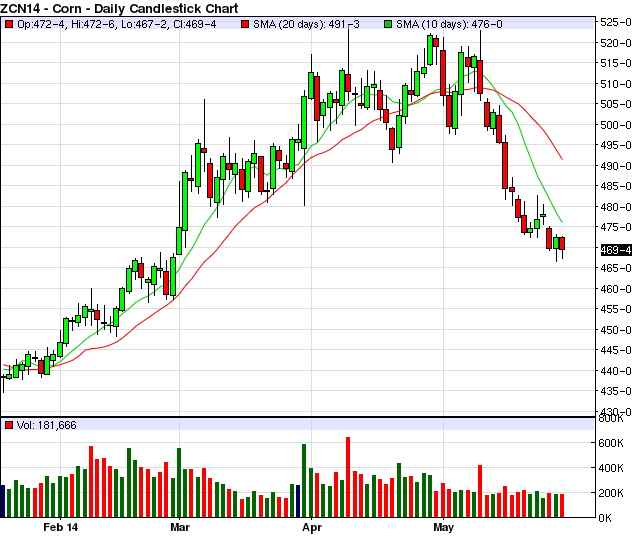Click the red OHLC legend swatch before 'Op:472-4'
640x536 pixels.
tap(9, 24)
